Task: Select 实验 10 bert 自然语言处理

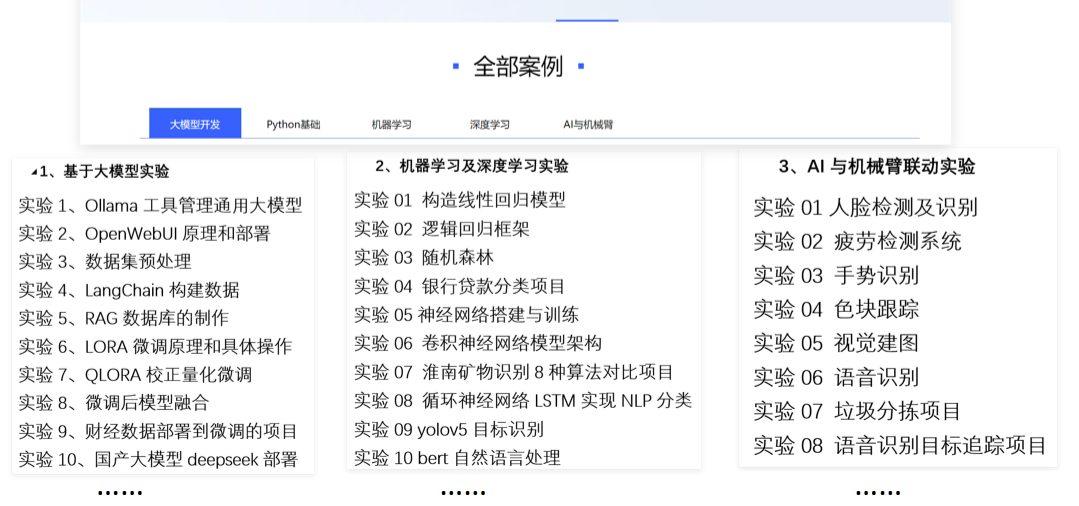Action: point(458,457)
